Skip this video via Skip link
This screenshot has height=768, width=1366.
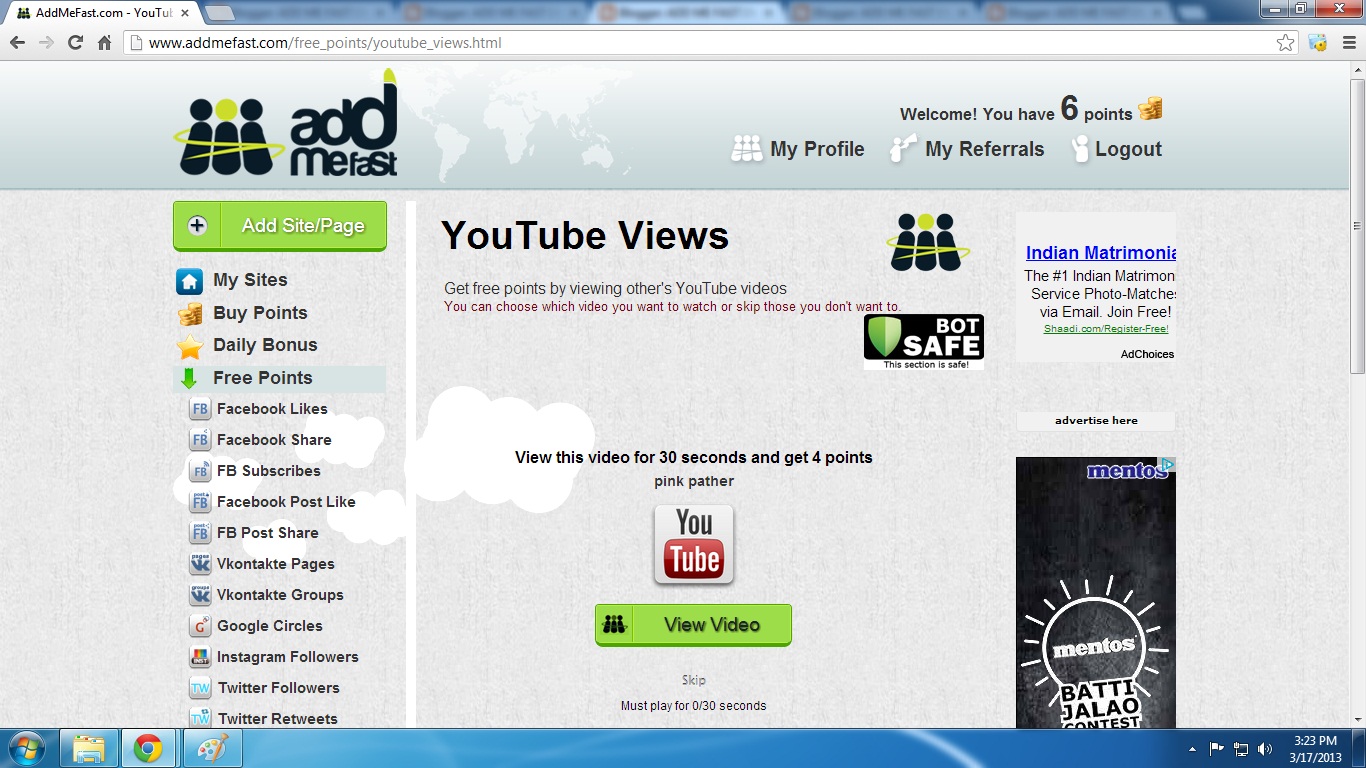click(694, 680)
